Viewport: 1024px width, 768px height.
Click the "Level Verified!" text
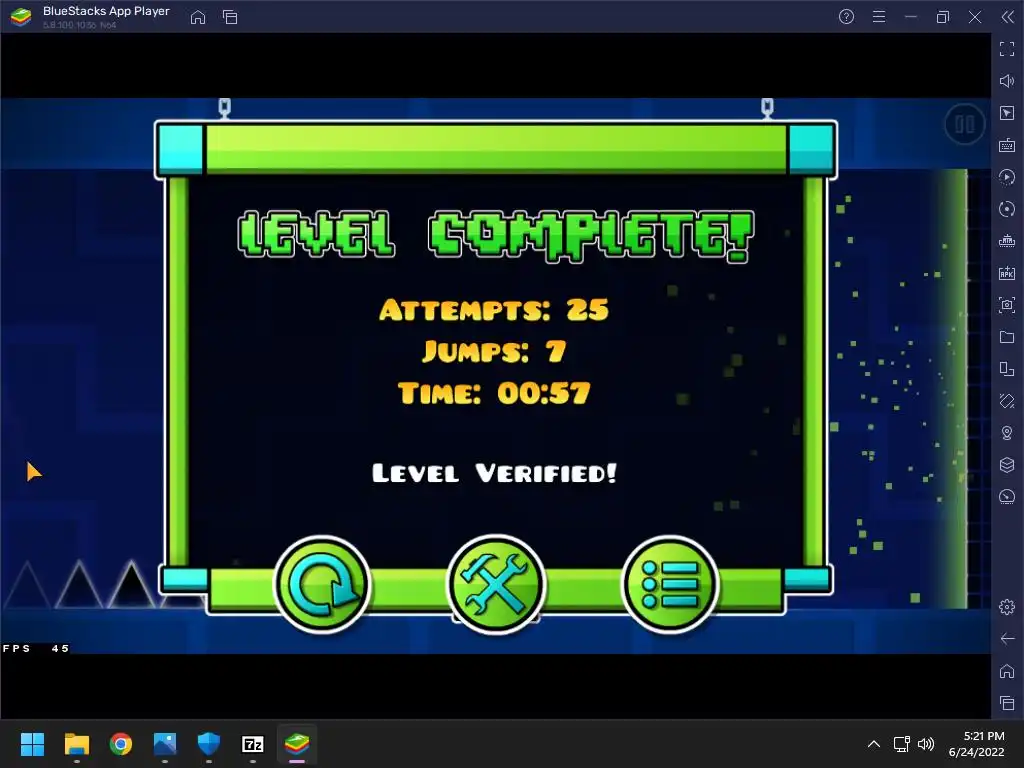[x=494, y=473]
